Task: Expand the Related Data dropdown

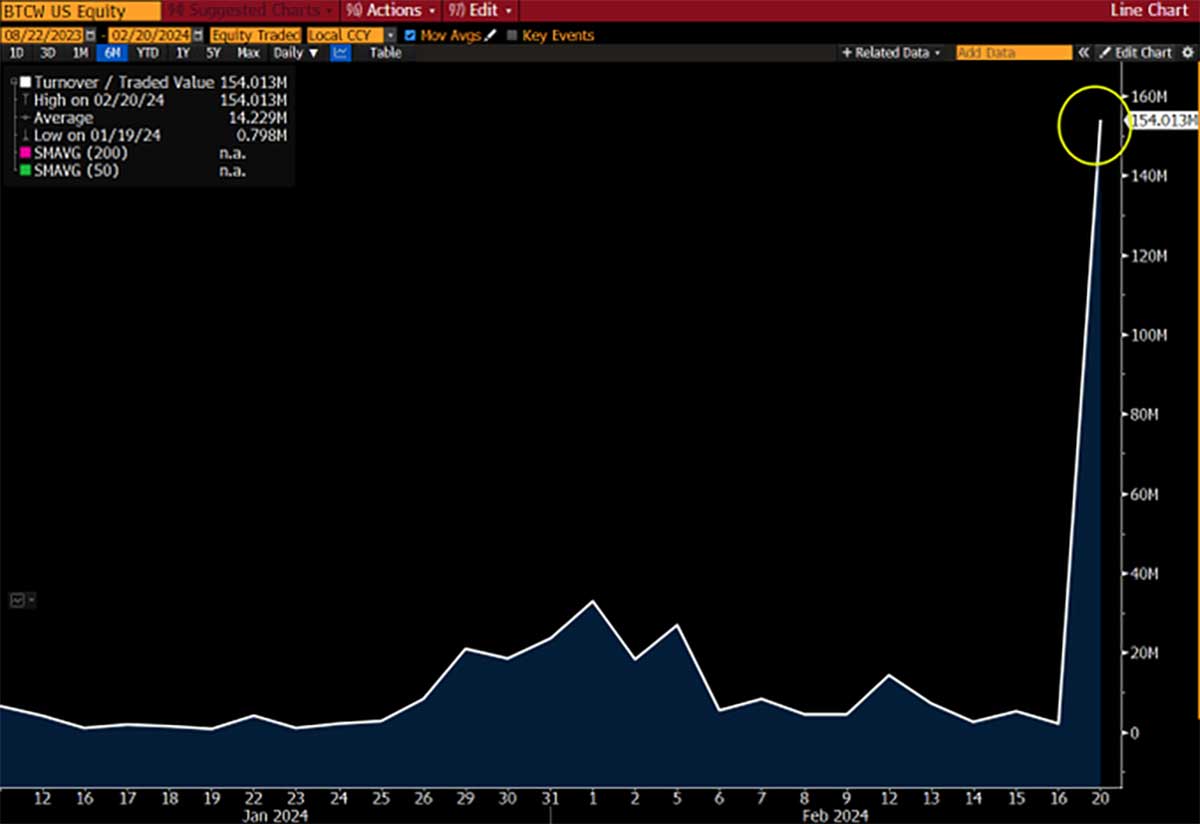Action: tap(891, 53)
